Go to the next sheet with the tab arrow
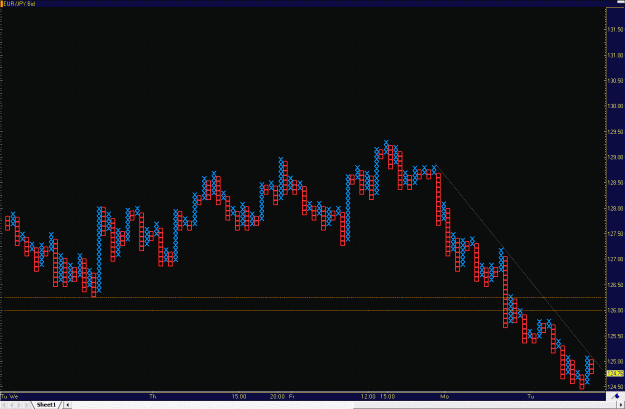Screen dimensions: 625x409 19,405
